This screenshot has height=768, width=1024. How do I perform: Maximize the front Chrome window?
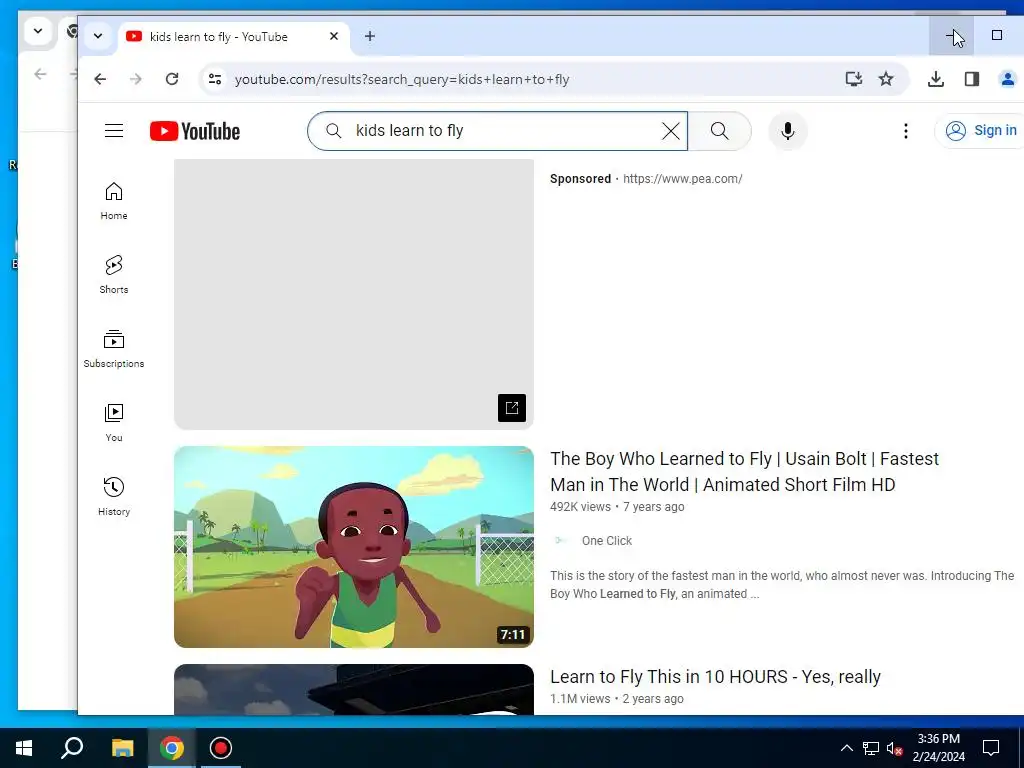pyautogui.click(x=997, y=35)
